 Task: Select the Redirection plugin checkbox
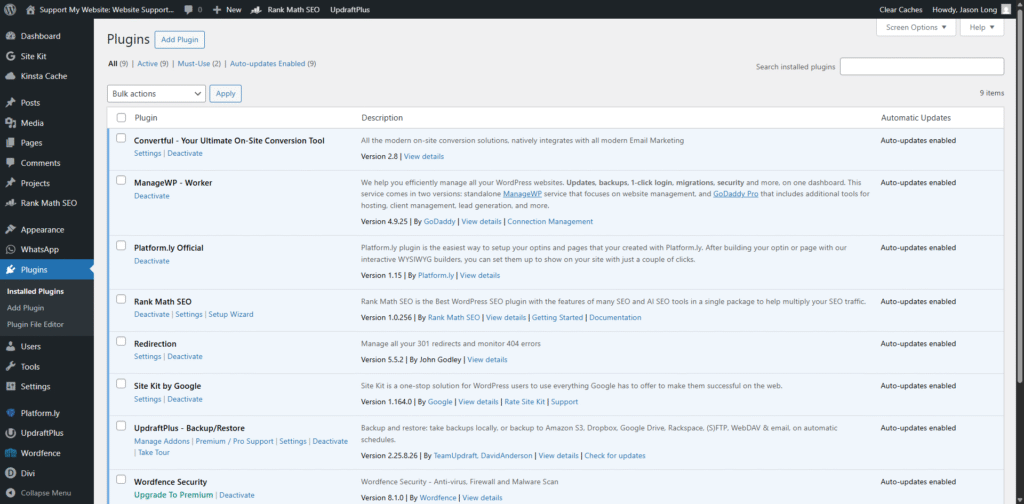(121, 341)
